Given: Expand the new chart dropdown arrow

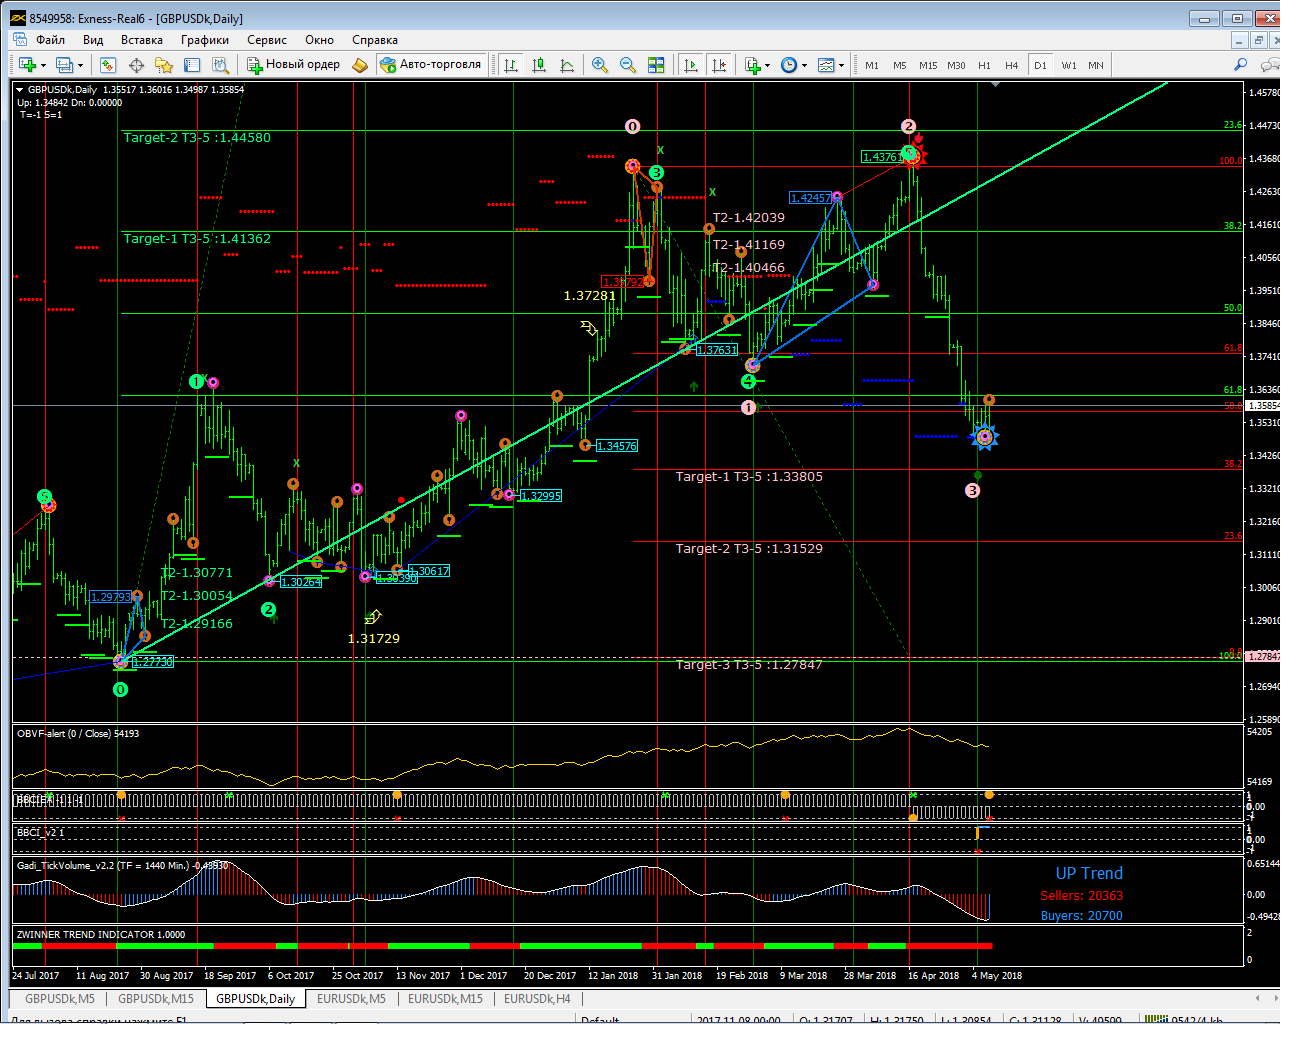Looking at the screenshot, I should point(43,66).
